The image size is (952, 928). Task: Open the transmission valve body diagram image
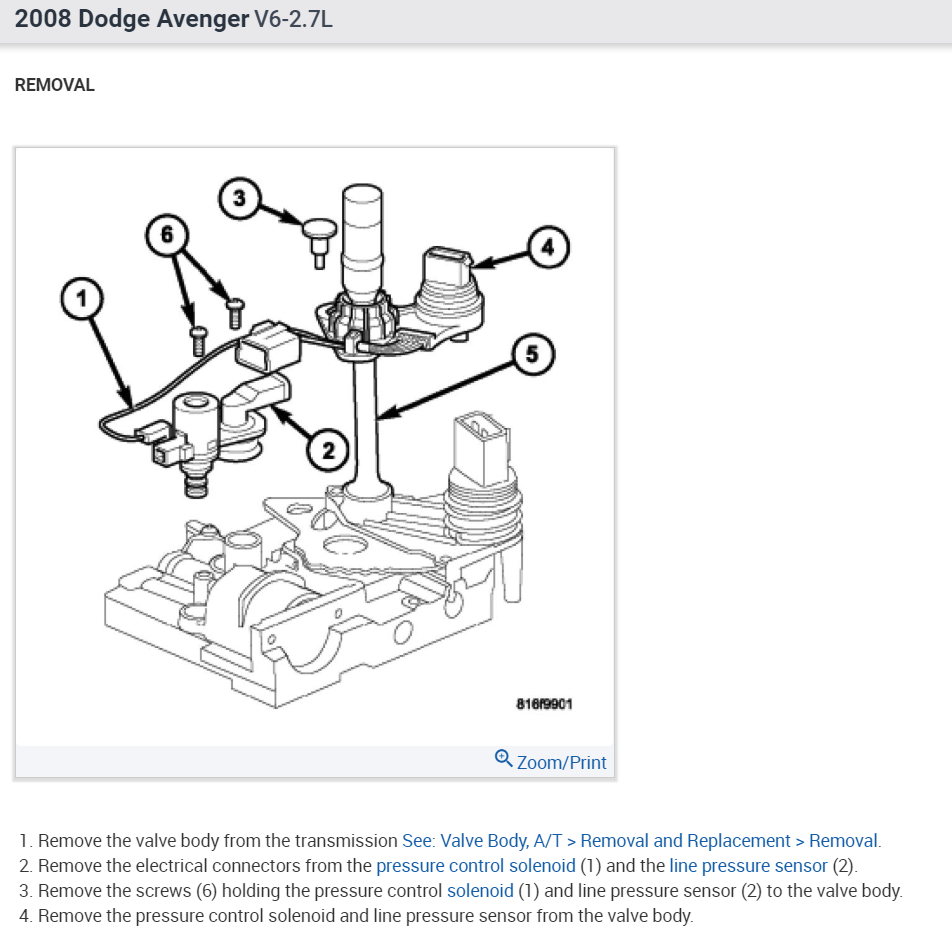314,446
